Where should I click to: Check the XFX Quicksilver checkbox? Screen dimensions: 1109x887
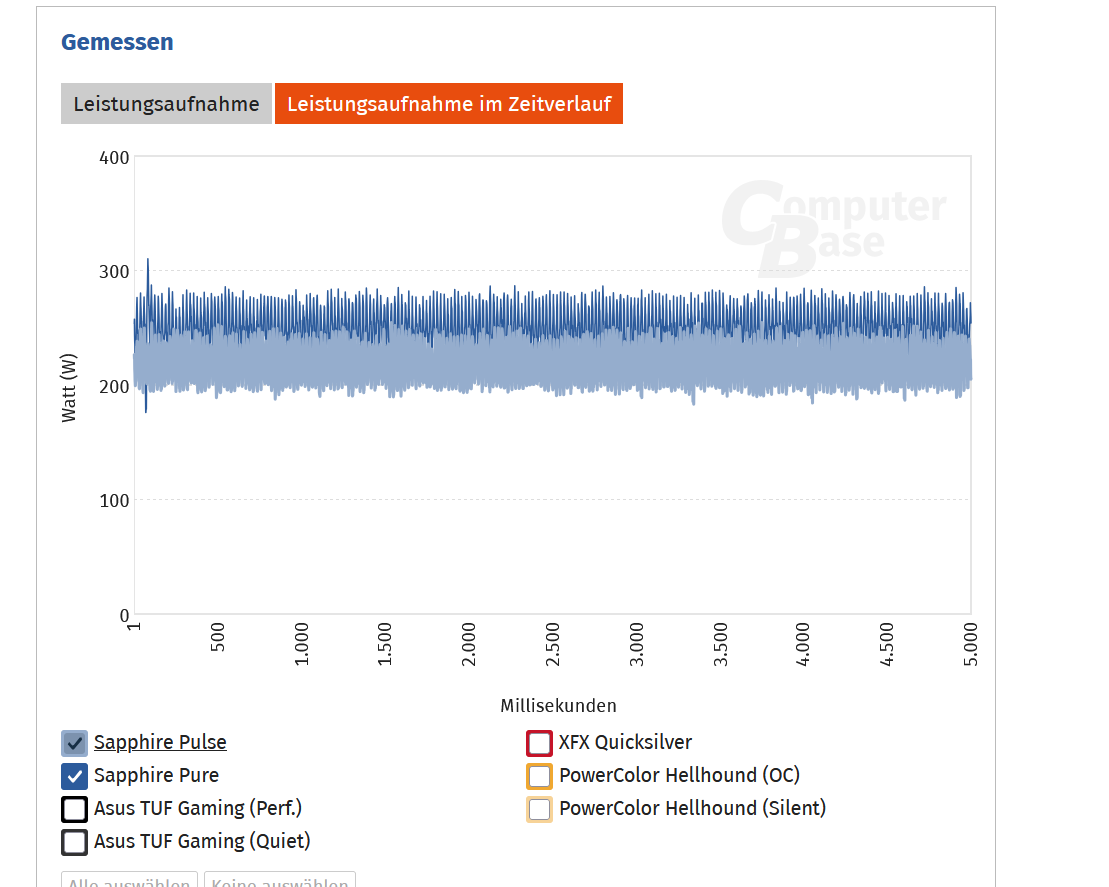(539, 743)
